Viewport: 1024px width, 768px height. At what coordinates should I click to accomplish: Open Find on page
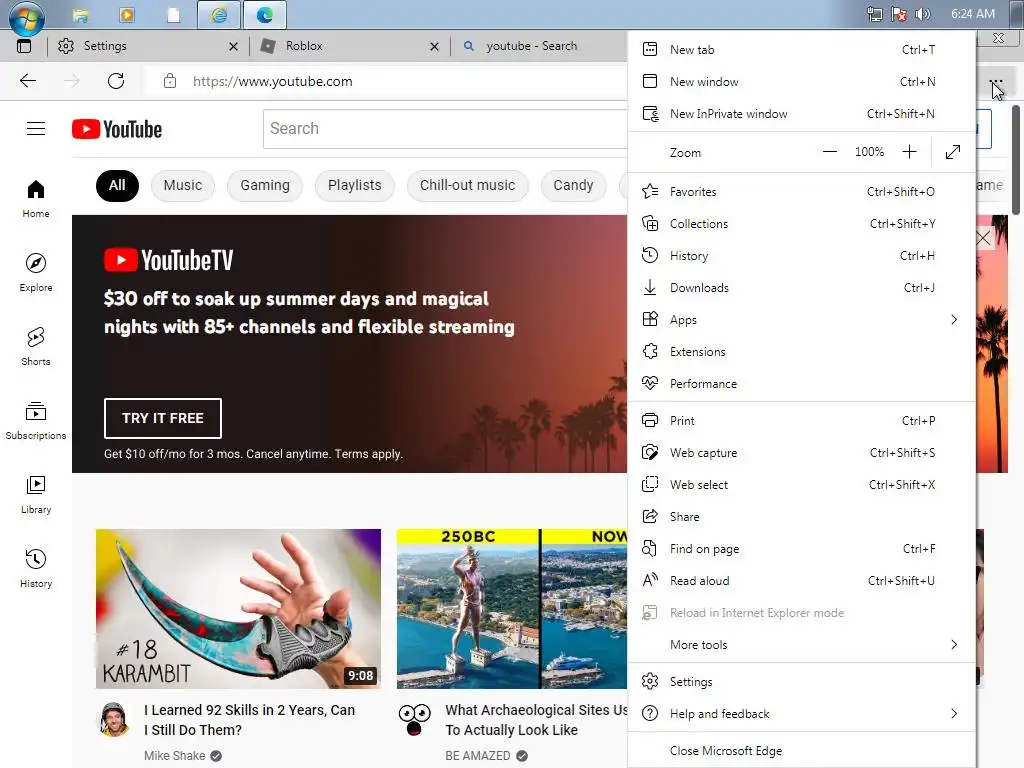[x=801, y=549]
